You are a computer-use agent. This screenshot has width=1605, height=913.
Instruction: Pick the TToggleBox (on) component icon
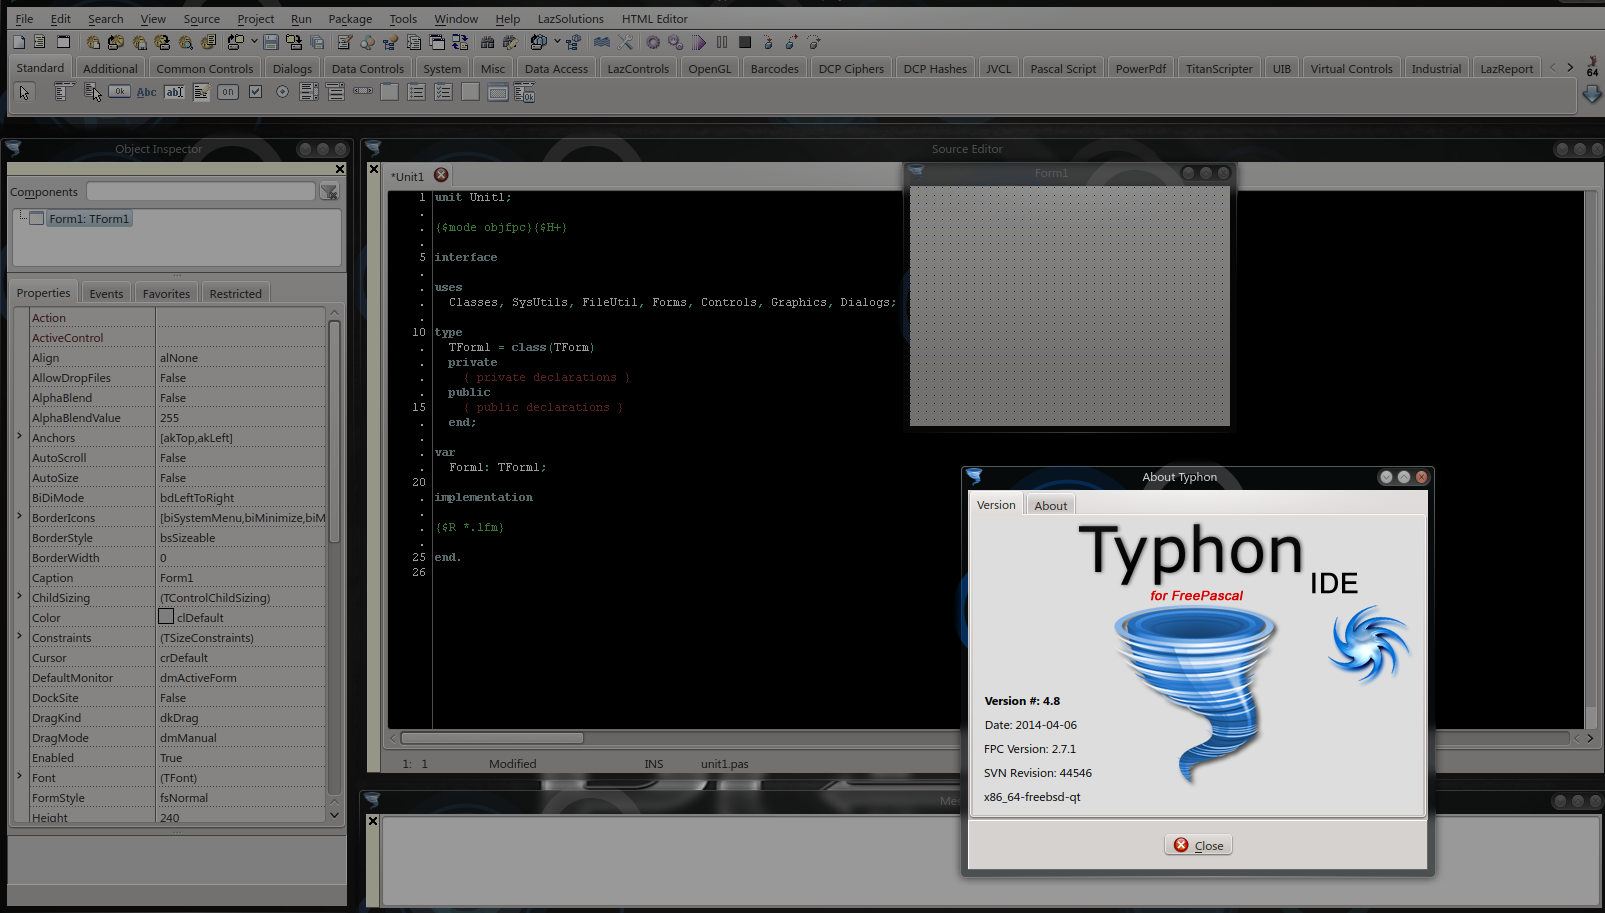[x=228, y=92]
